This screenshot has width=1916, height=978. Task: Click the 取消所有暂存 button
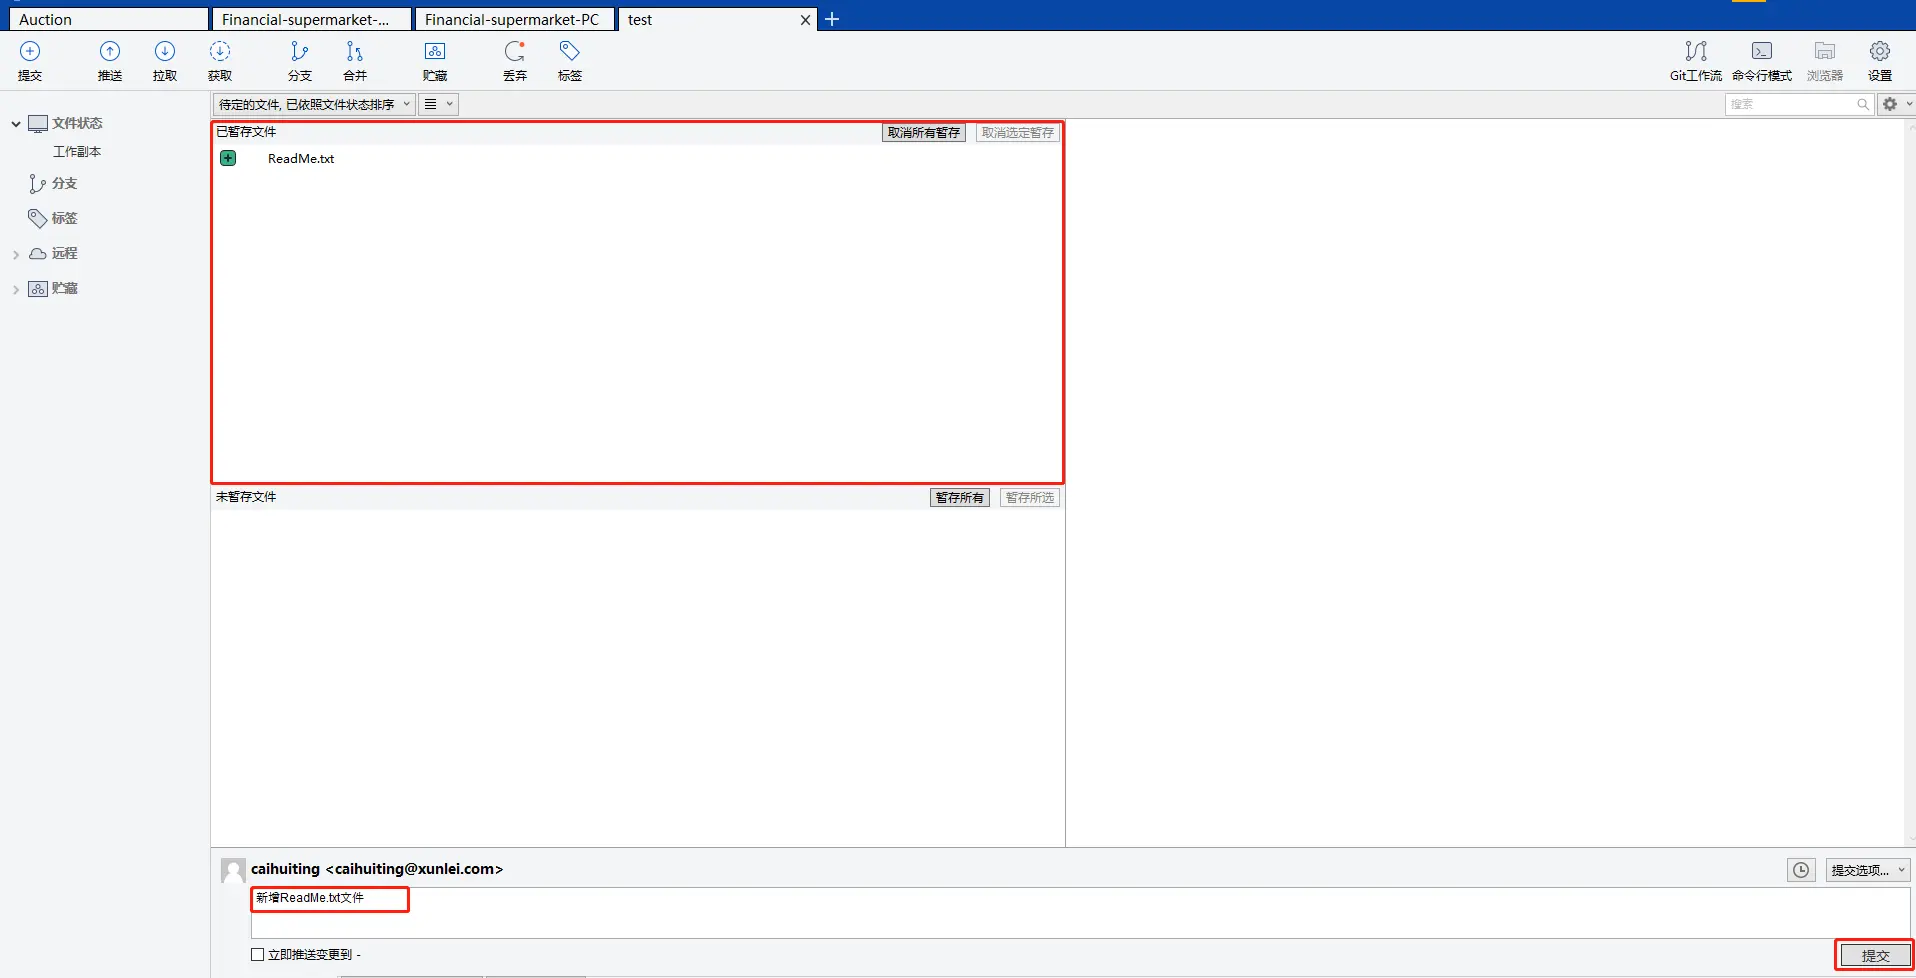coord(924,132)
